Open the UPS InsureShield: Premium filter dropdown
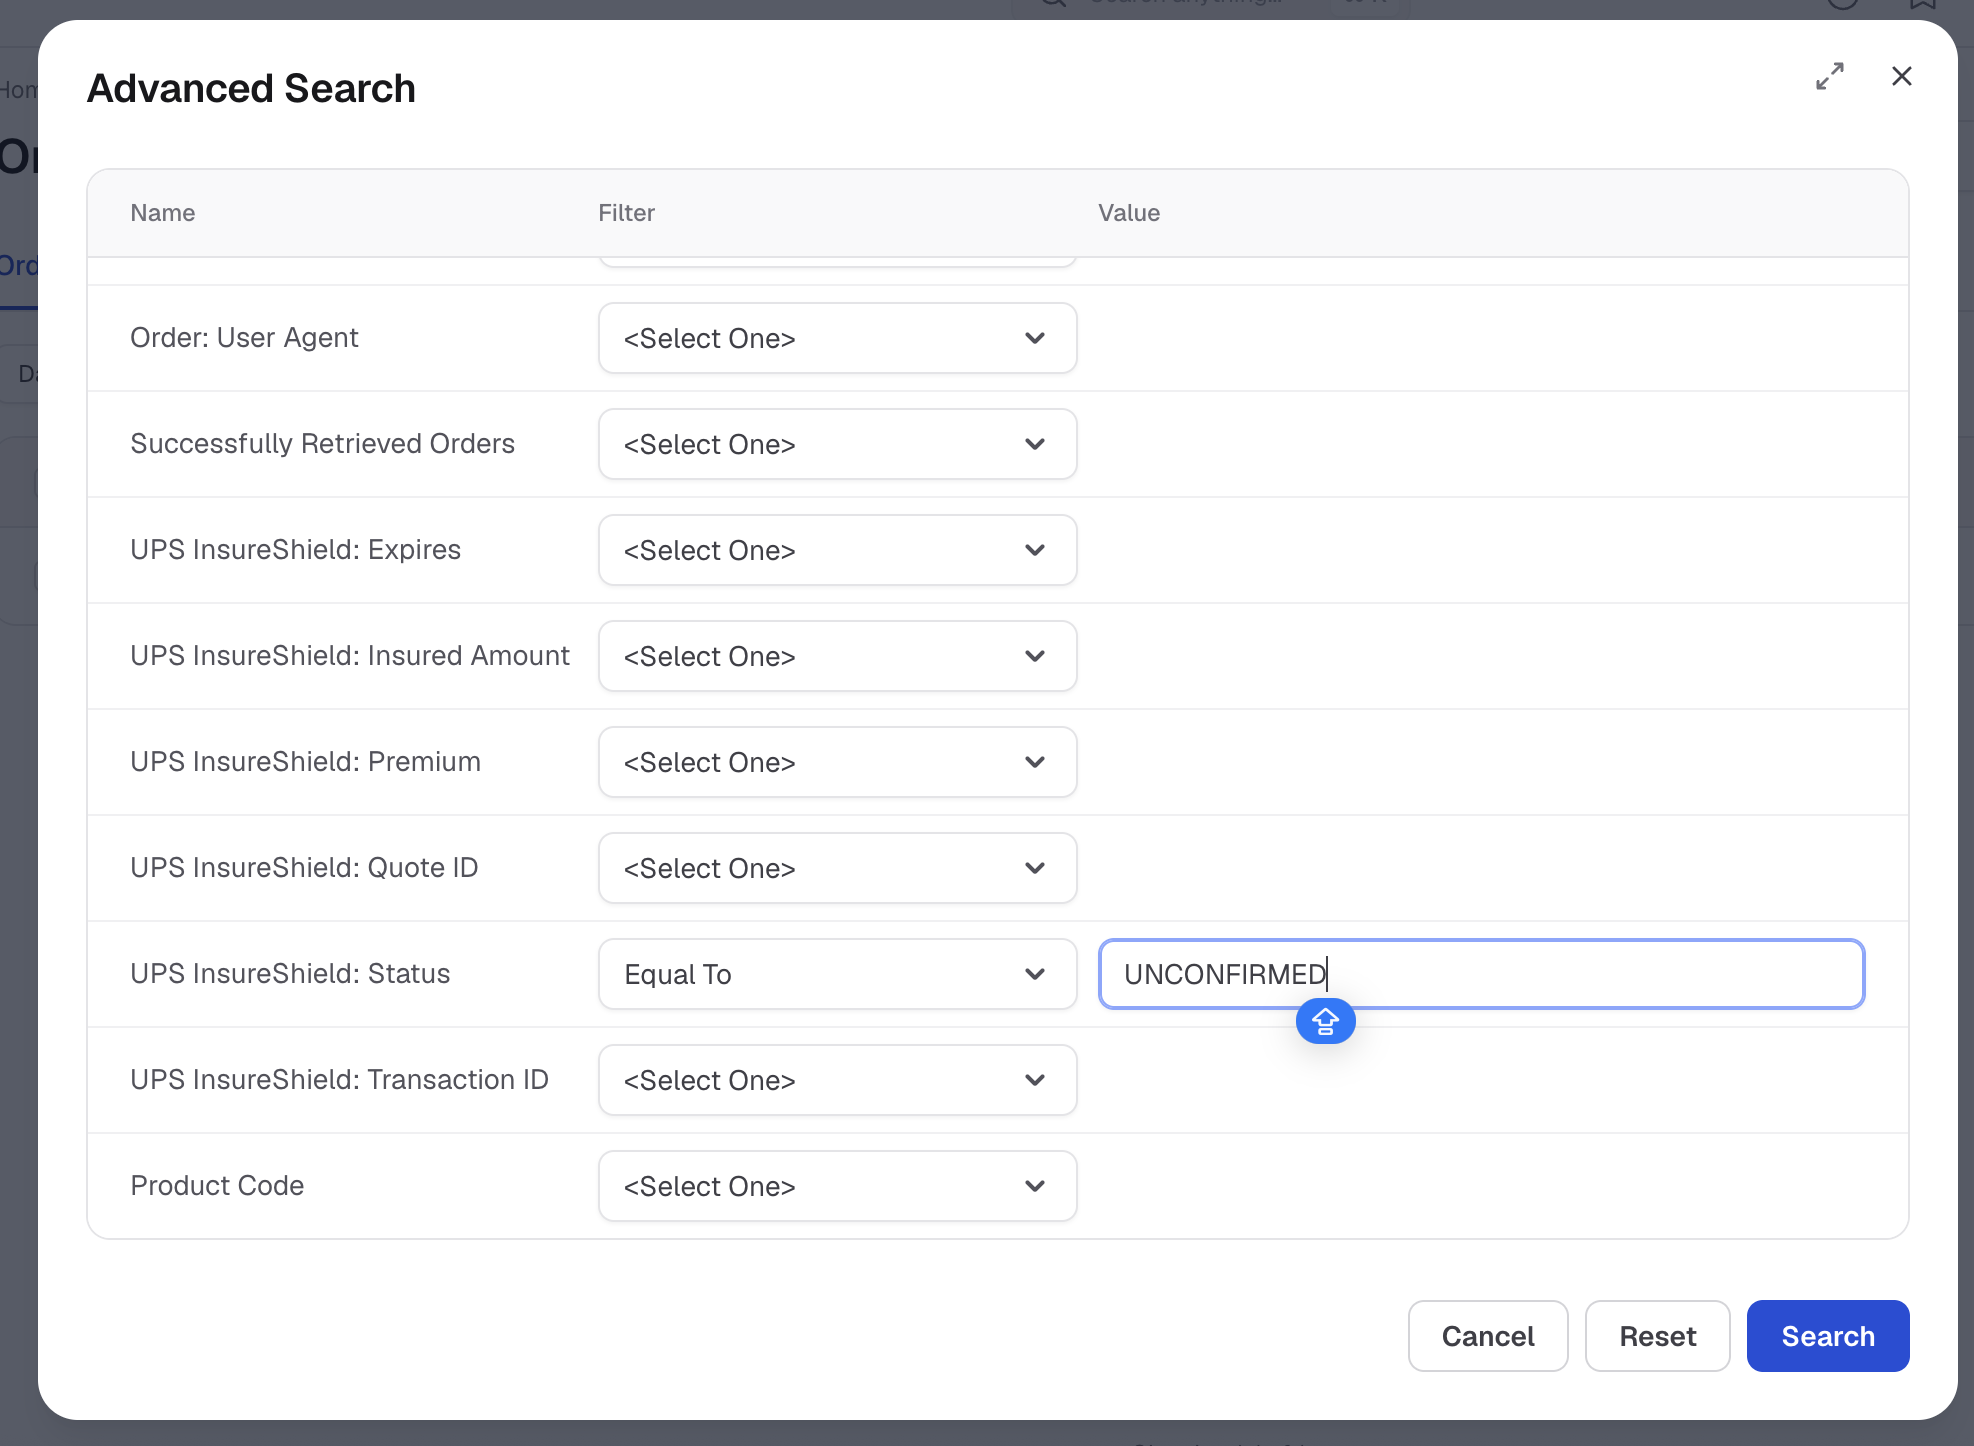This screenshot has width=1974, height=1446. [838, 762]
